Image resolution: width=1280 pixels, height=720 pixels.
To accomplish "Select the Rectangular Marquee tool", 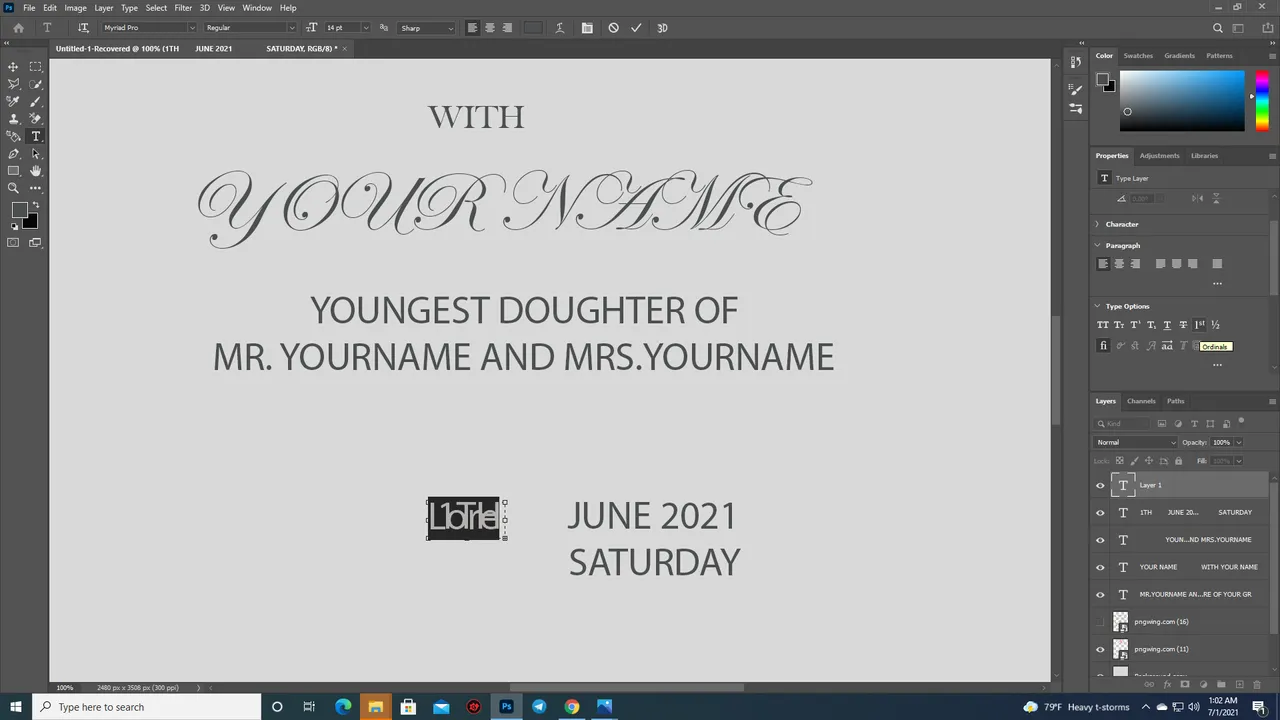I will (x=36, y=67).
